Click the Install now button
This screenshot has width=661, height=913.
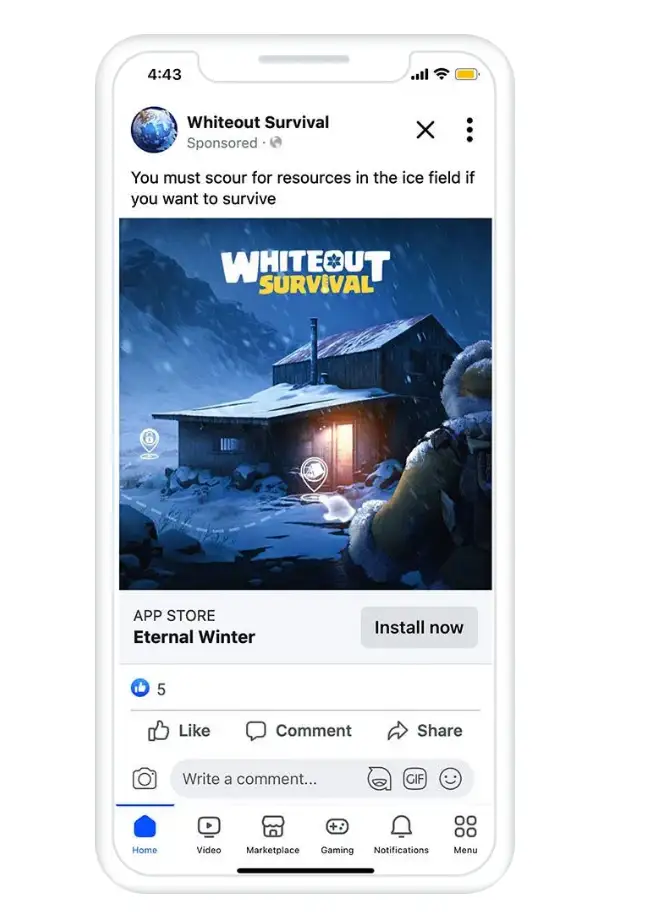(419, 627)
